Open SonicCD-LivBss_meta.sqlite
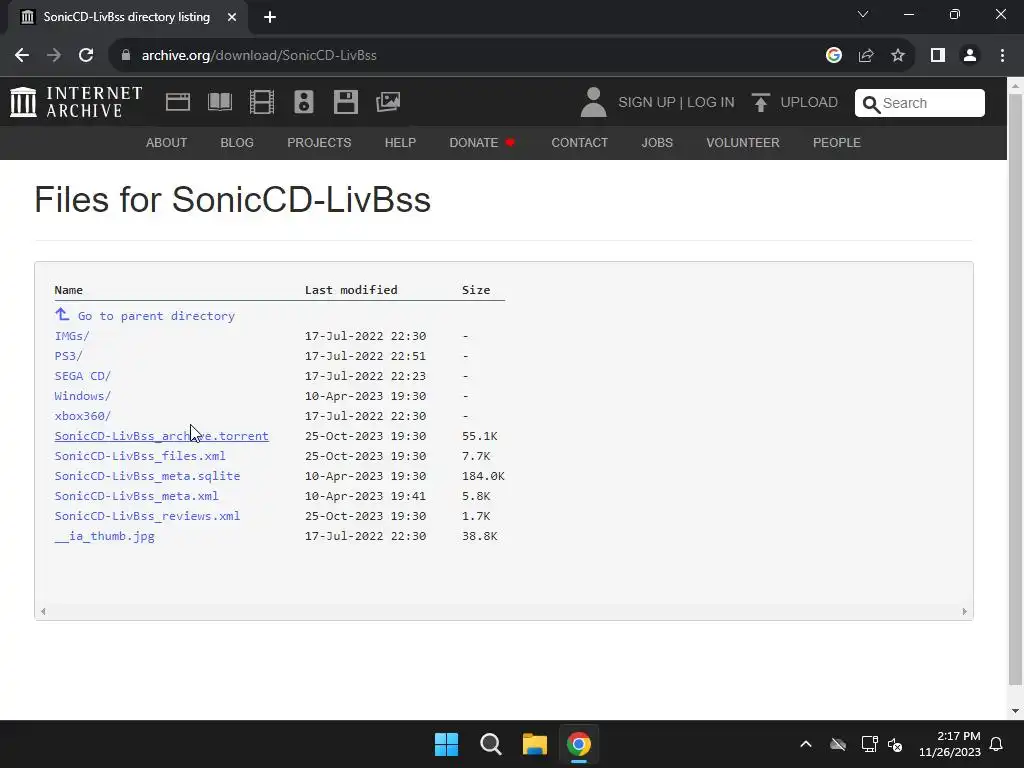Screen dimensions: 1024x768 (x=147, y=476)
